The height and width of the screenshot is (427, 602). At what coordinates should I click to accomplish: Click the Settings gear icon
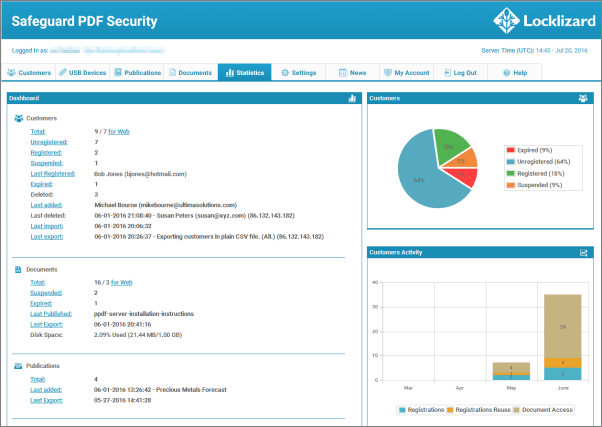(x=285, y=73)
